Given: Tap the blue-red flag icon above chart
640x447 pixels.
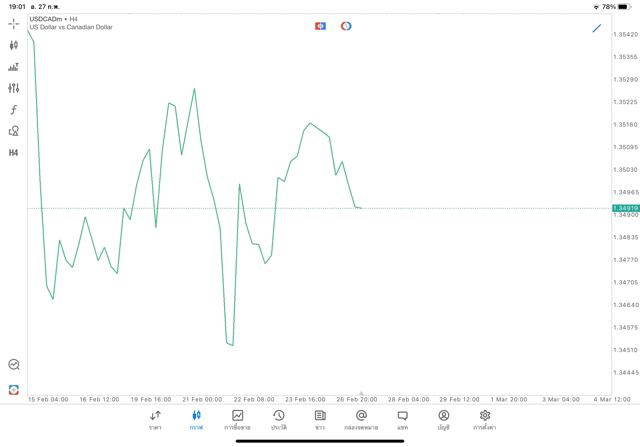Looking at the screenshot, I should [320, 26].
